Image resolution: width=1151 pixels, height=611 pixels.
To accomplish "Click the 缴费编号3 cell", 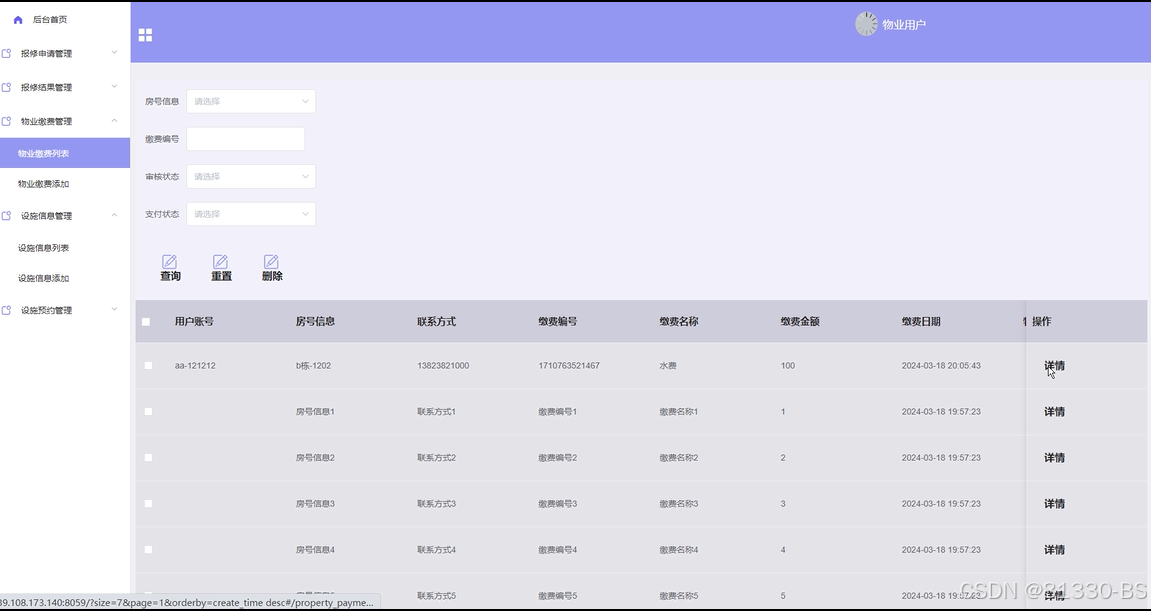I will point(558,504).
